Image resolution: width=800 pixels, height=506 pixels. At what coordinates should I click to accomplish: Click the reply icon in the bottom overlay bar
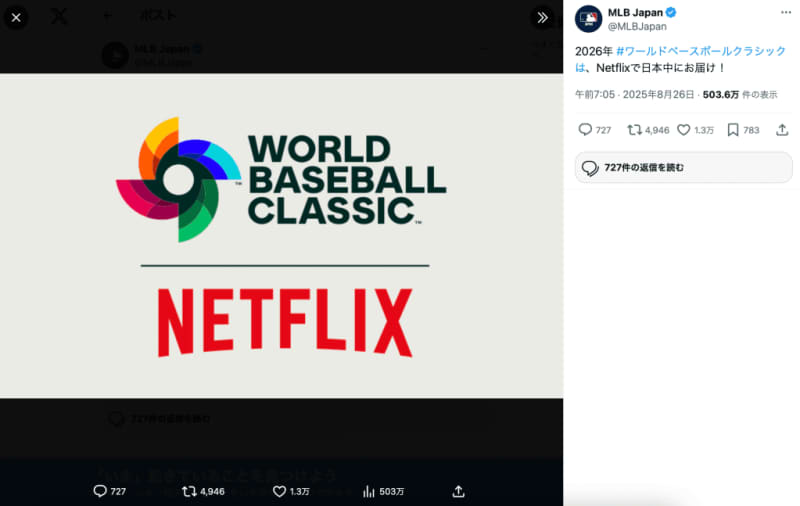[100, 491]
